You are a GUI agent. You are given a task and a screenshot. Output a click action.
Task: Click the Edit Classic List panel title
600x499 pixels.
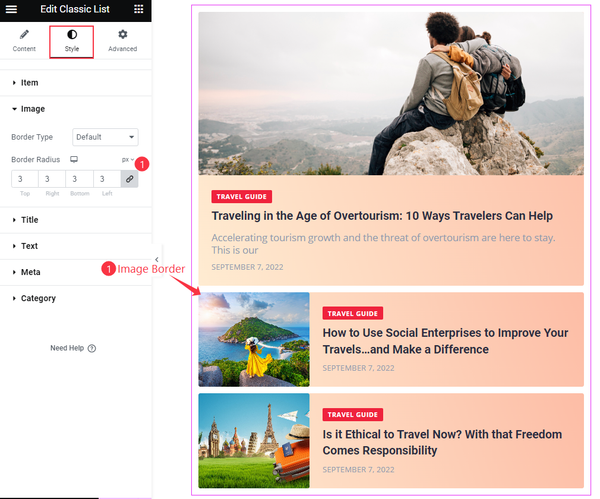click(75, 9)
